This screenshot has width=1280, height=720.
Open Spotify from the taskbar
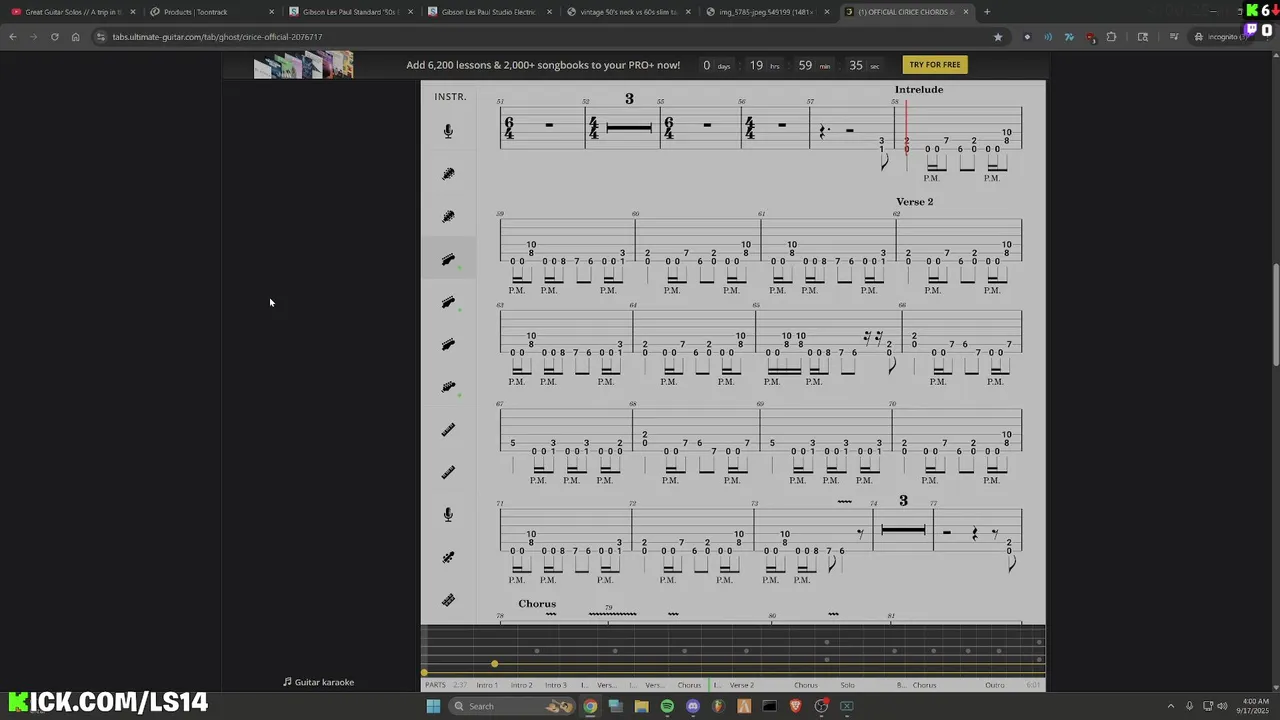[x=667, y=706]
